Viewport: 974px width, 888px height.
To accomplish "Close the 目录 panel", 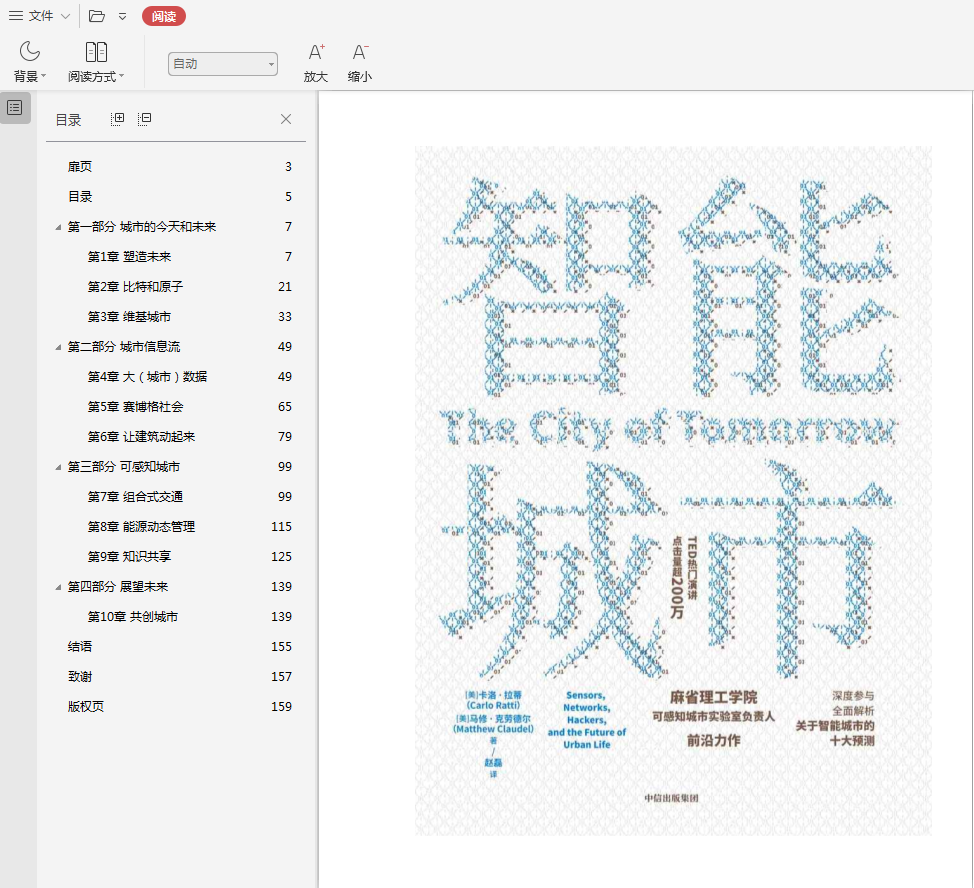I will click(286, 119).
